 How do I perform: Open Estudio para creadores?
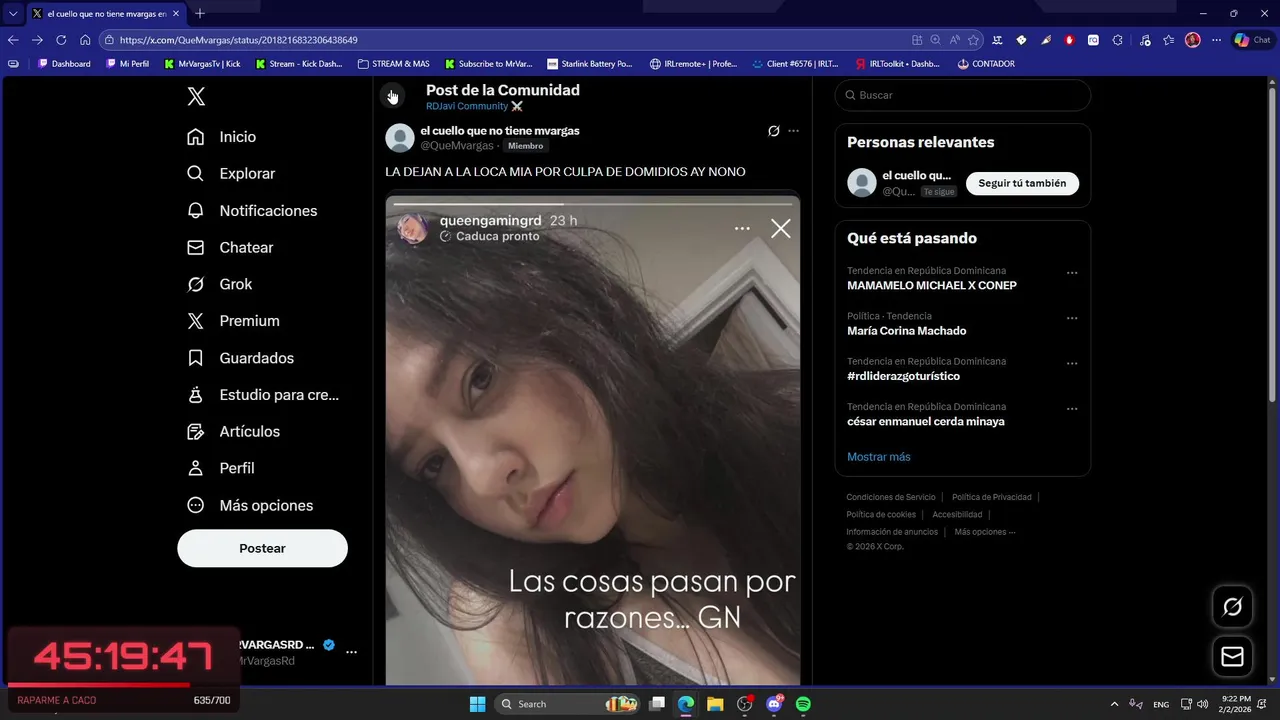[x=263, y=395]
